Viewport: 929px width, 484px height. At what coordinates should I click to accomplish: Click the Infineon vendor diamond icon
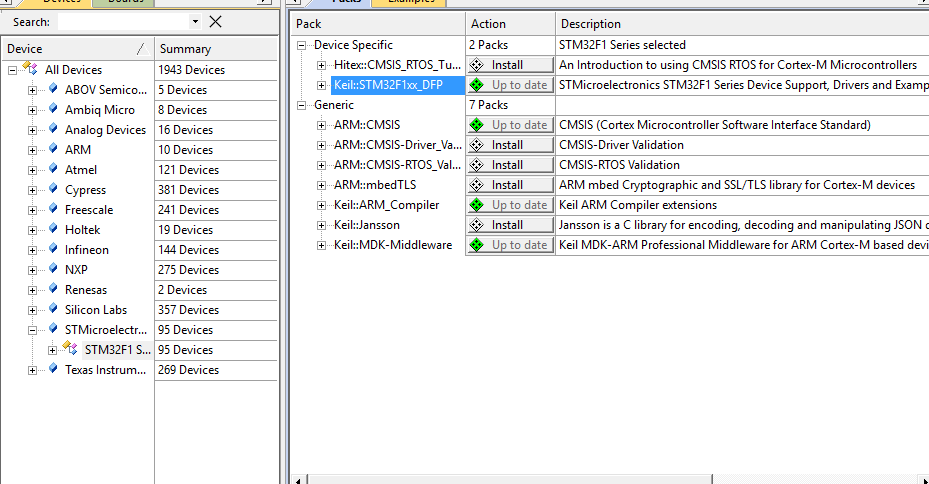[x=53, y=249]
